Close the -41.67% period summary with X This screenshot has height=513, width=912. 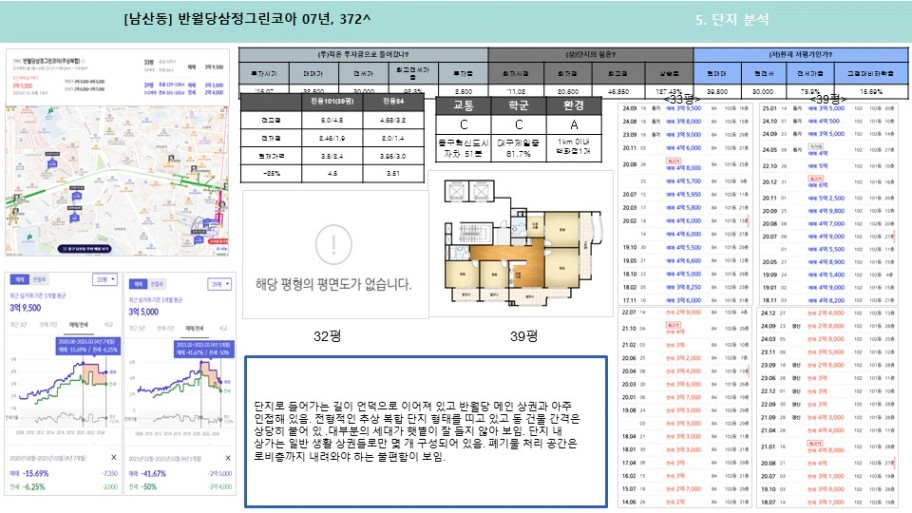click(228, 458)
